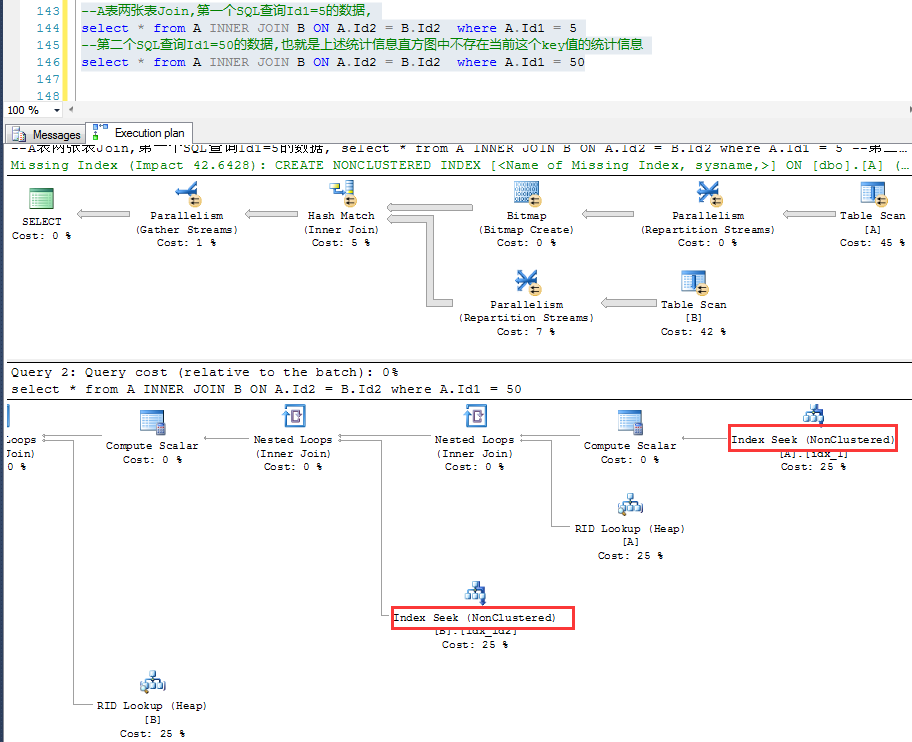Click the 'Index Seek (NonClustered)' label for [A]
Screen dimensions: 912x742
813,440
